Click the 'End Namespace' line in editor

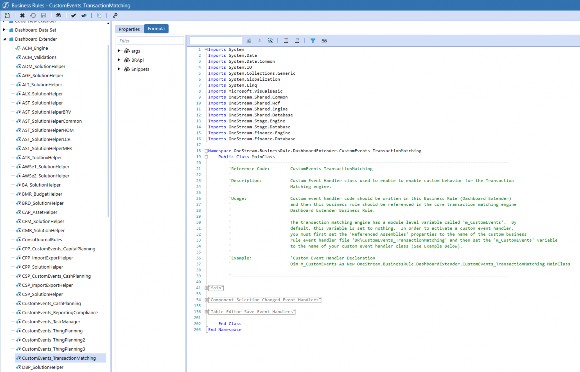click(x=225, y=329)
